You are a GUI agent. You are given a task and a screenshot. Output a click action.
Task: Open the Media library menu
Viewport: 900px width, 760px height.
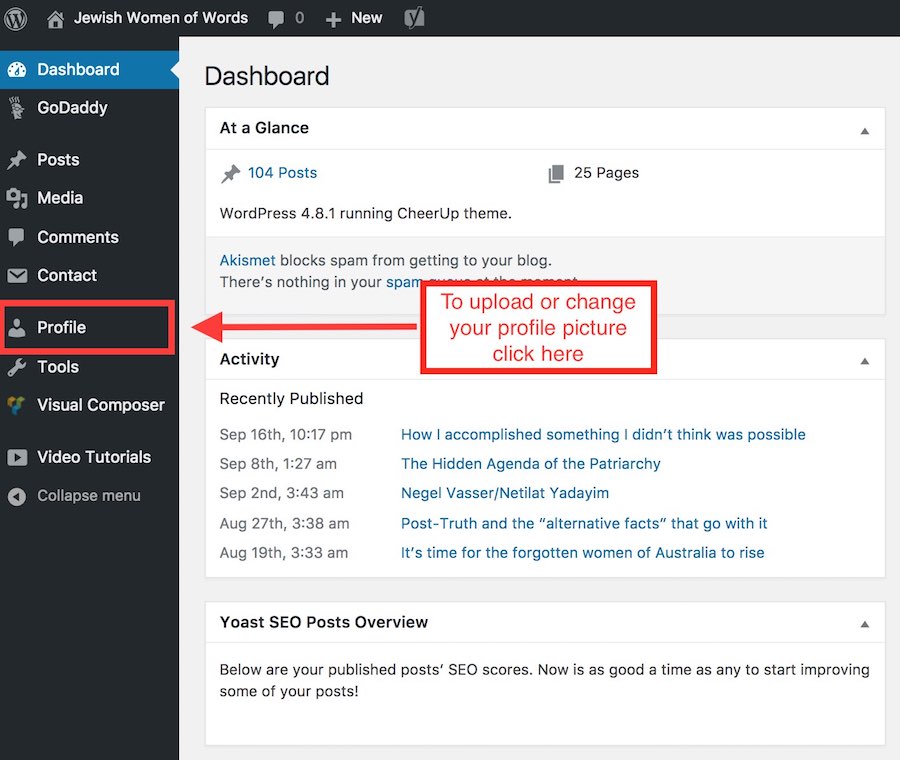point(89,199)
